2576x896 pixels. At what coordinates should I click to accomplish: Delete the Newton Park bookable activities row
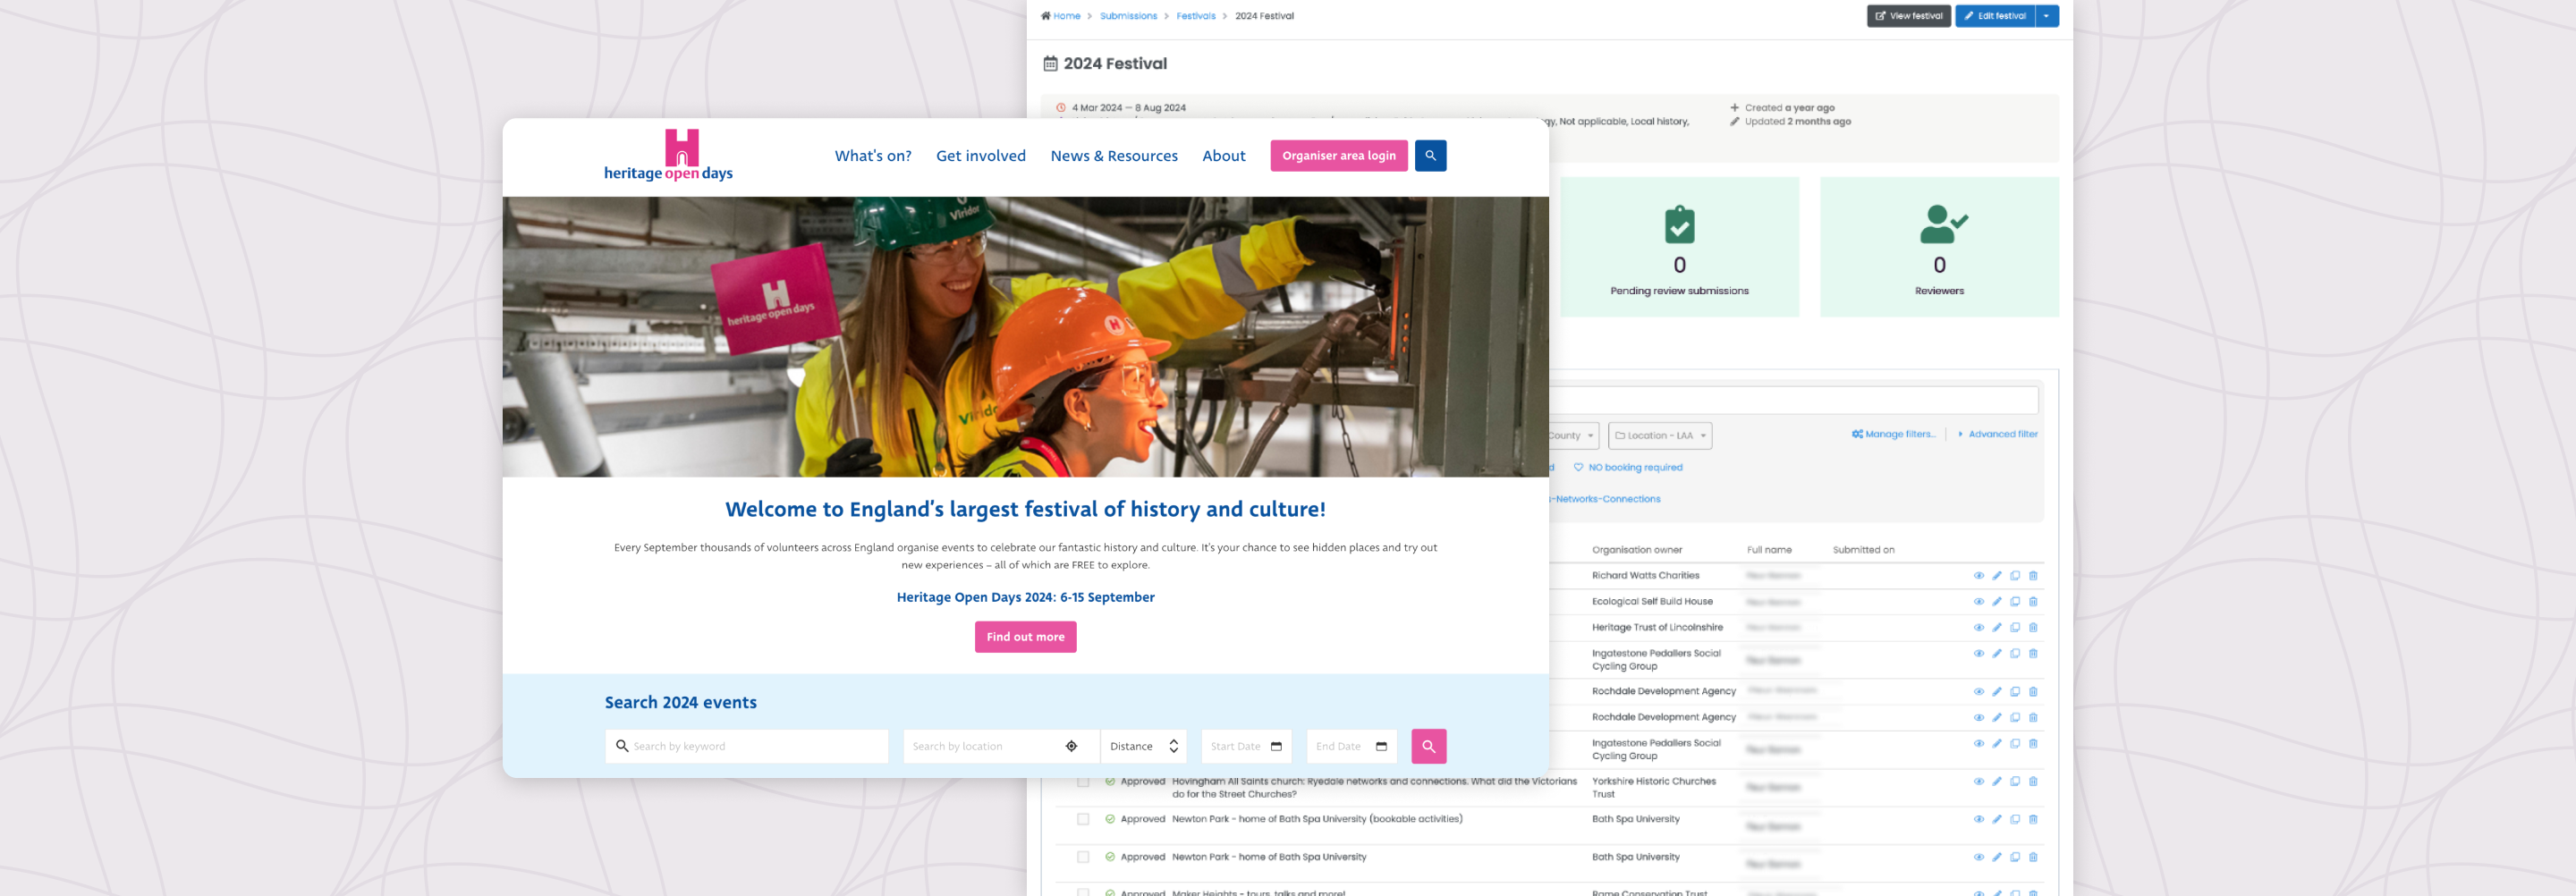pyautogui.click(x=2032, y=819)
